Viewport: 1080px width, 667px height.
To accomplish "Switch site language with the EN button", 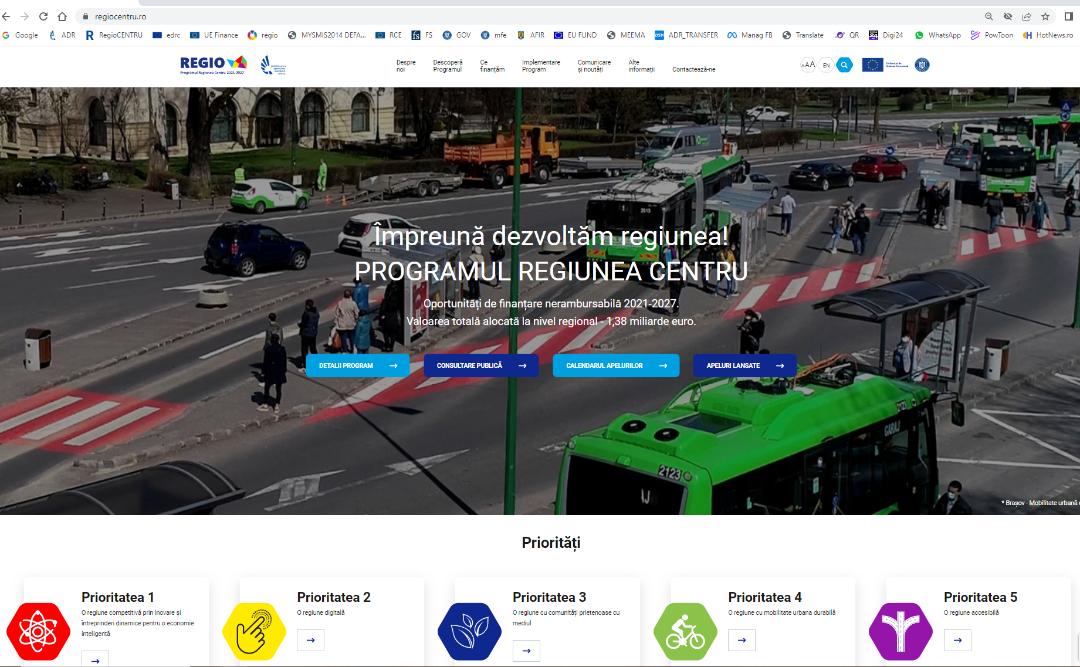I will tap(827, 65).
